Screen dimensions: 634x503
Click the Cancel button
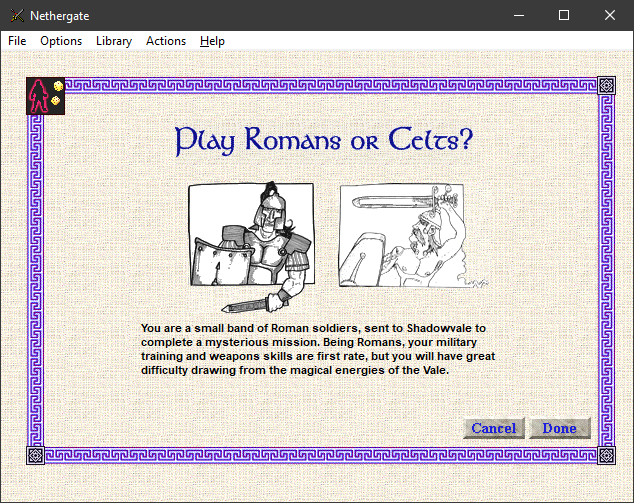tap(494, 428)
